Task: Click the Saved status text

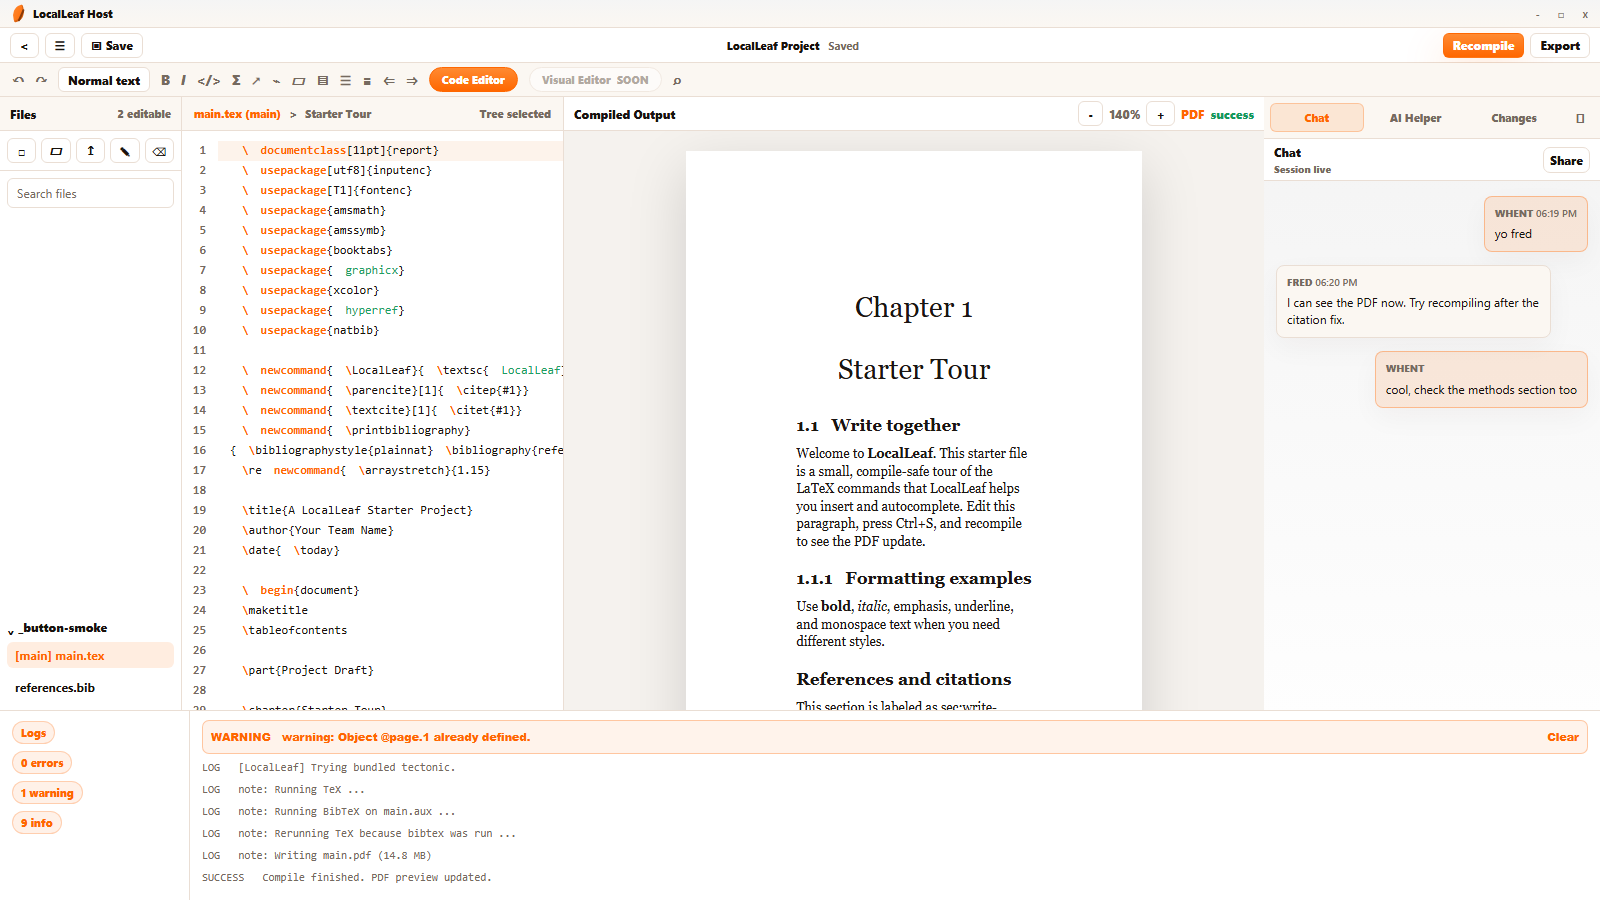Action: click(843, 46)
